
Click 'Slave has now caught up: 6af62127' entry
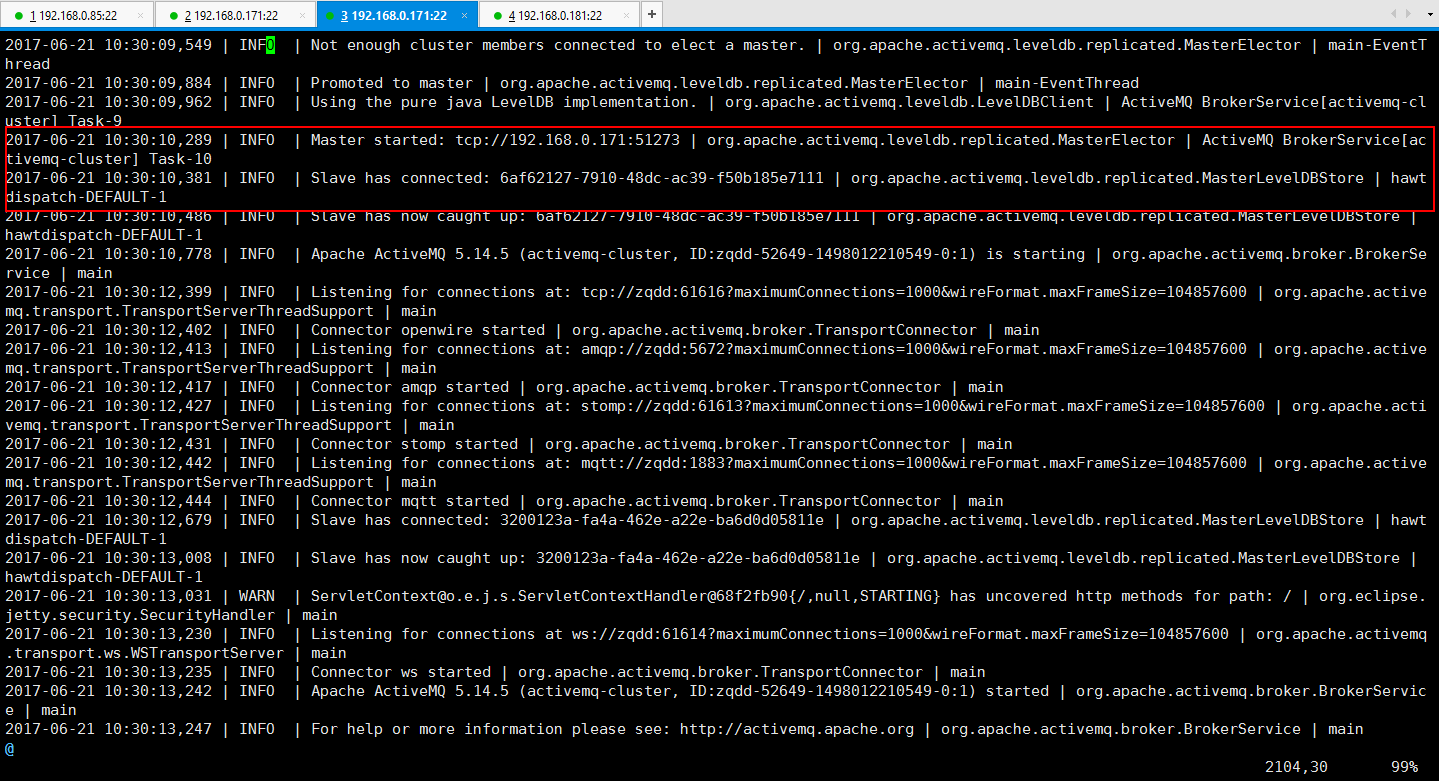(585, 216)
